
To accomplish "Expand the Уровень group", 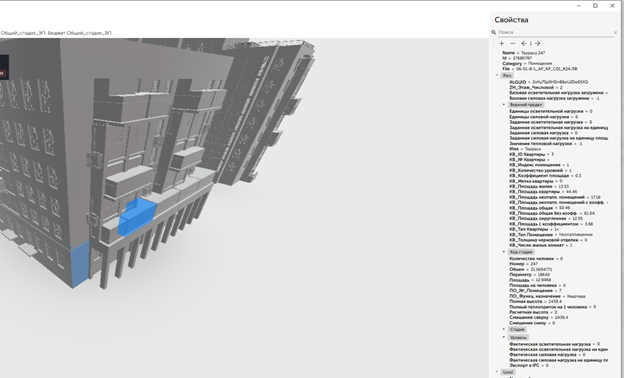I will [x=504, y=337].
